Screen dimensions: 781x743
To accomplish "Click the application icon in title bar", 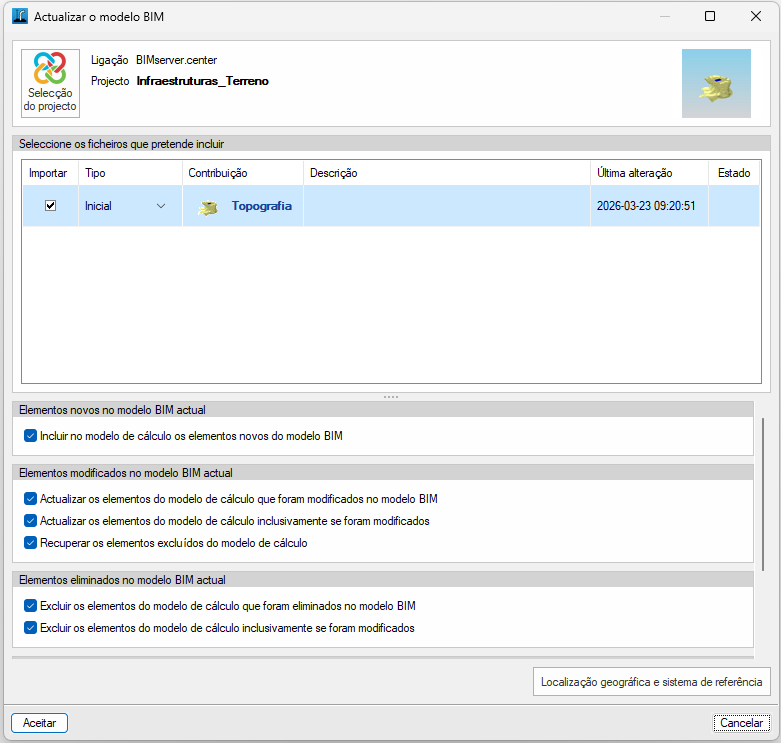I will [19, 16].
